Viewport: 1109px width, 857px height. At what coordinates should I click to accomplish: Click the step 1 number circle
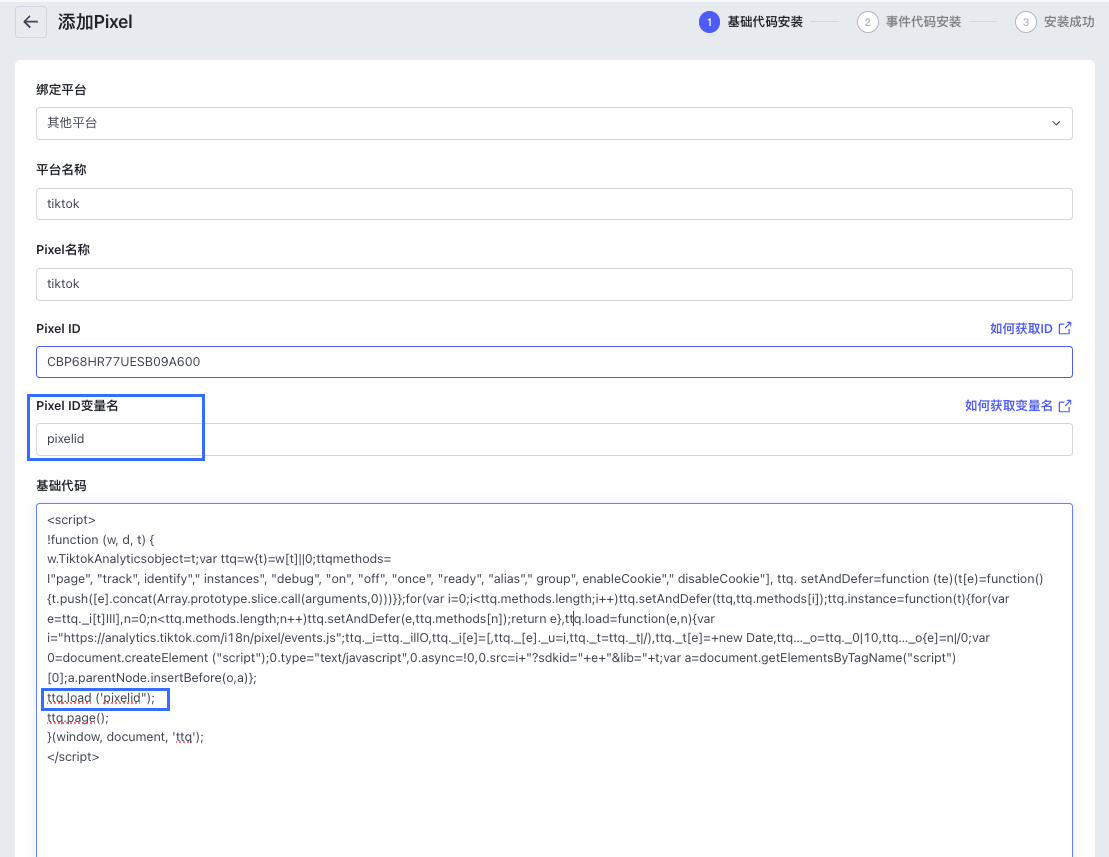click(x=709, y=22)
